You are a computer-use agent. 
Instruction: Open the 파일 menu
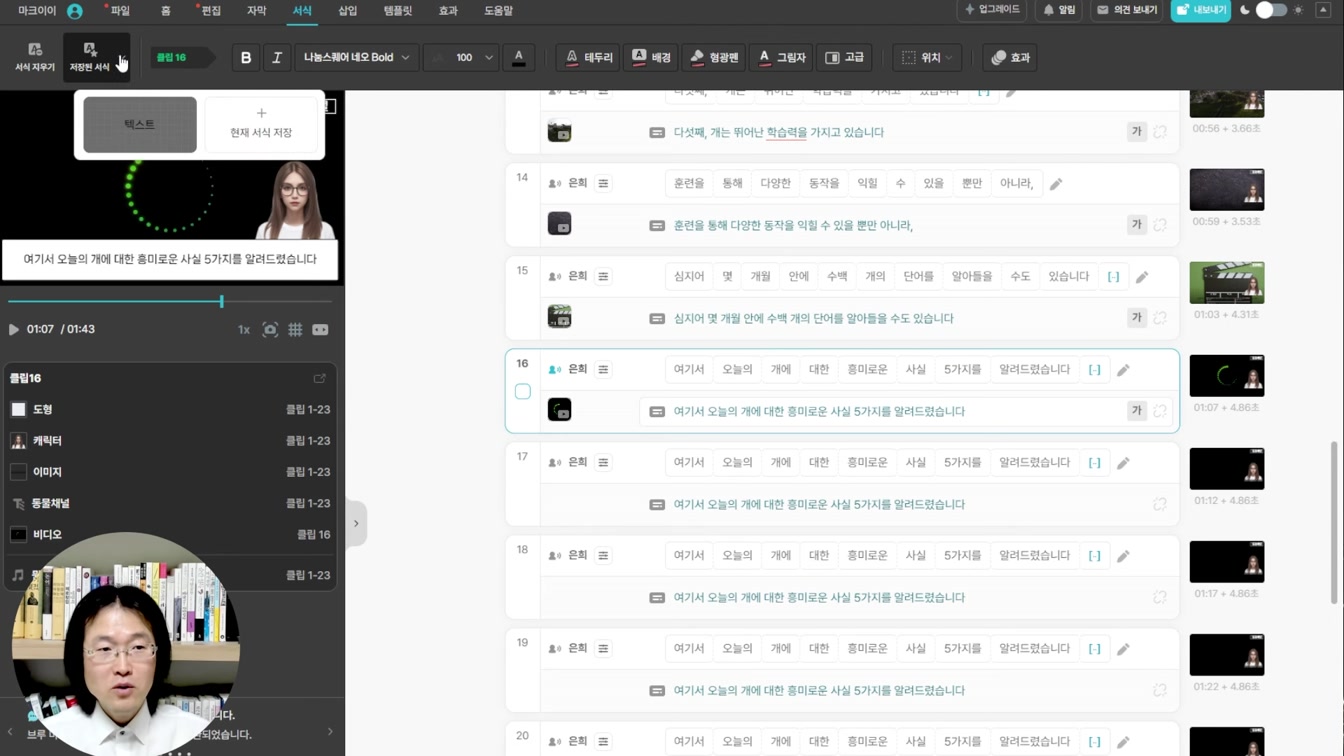point(120,11)
